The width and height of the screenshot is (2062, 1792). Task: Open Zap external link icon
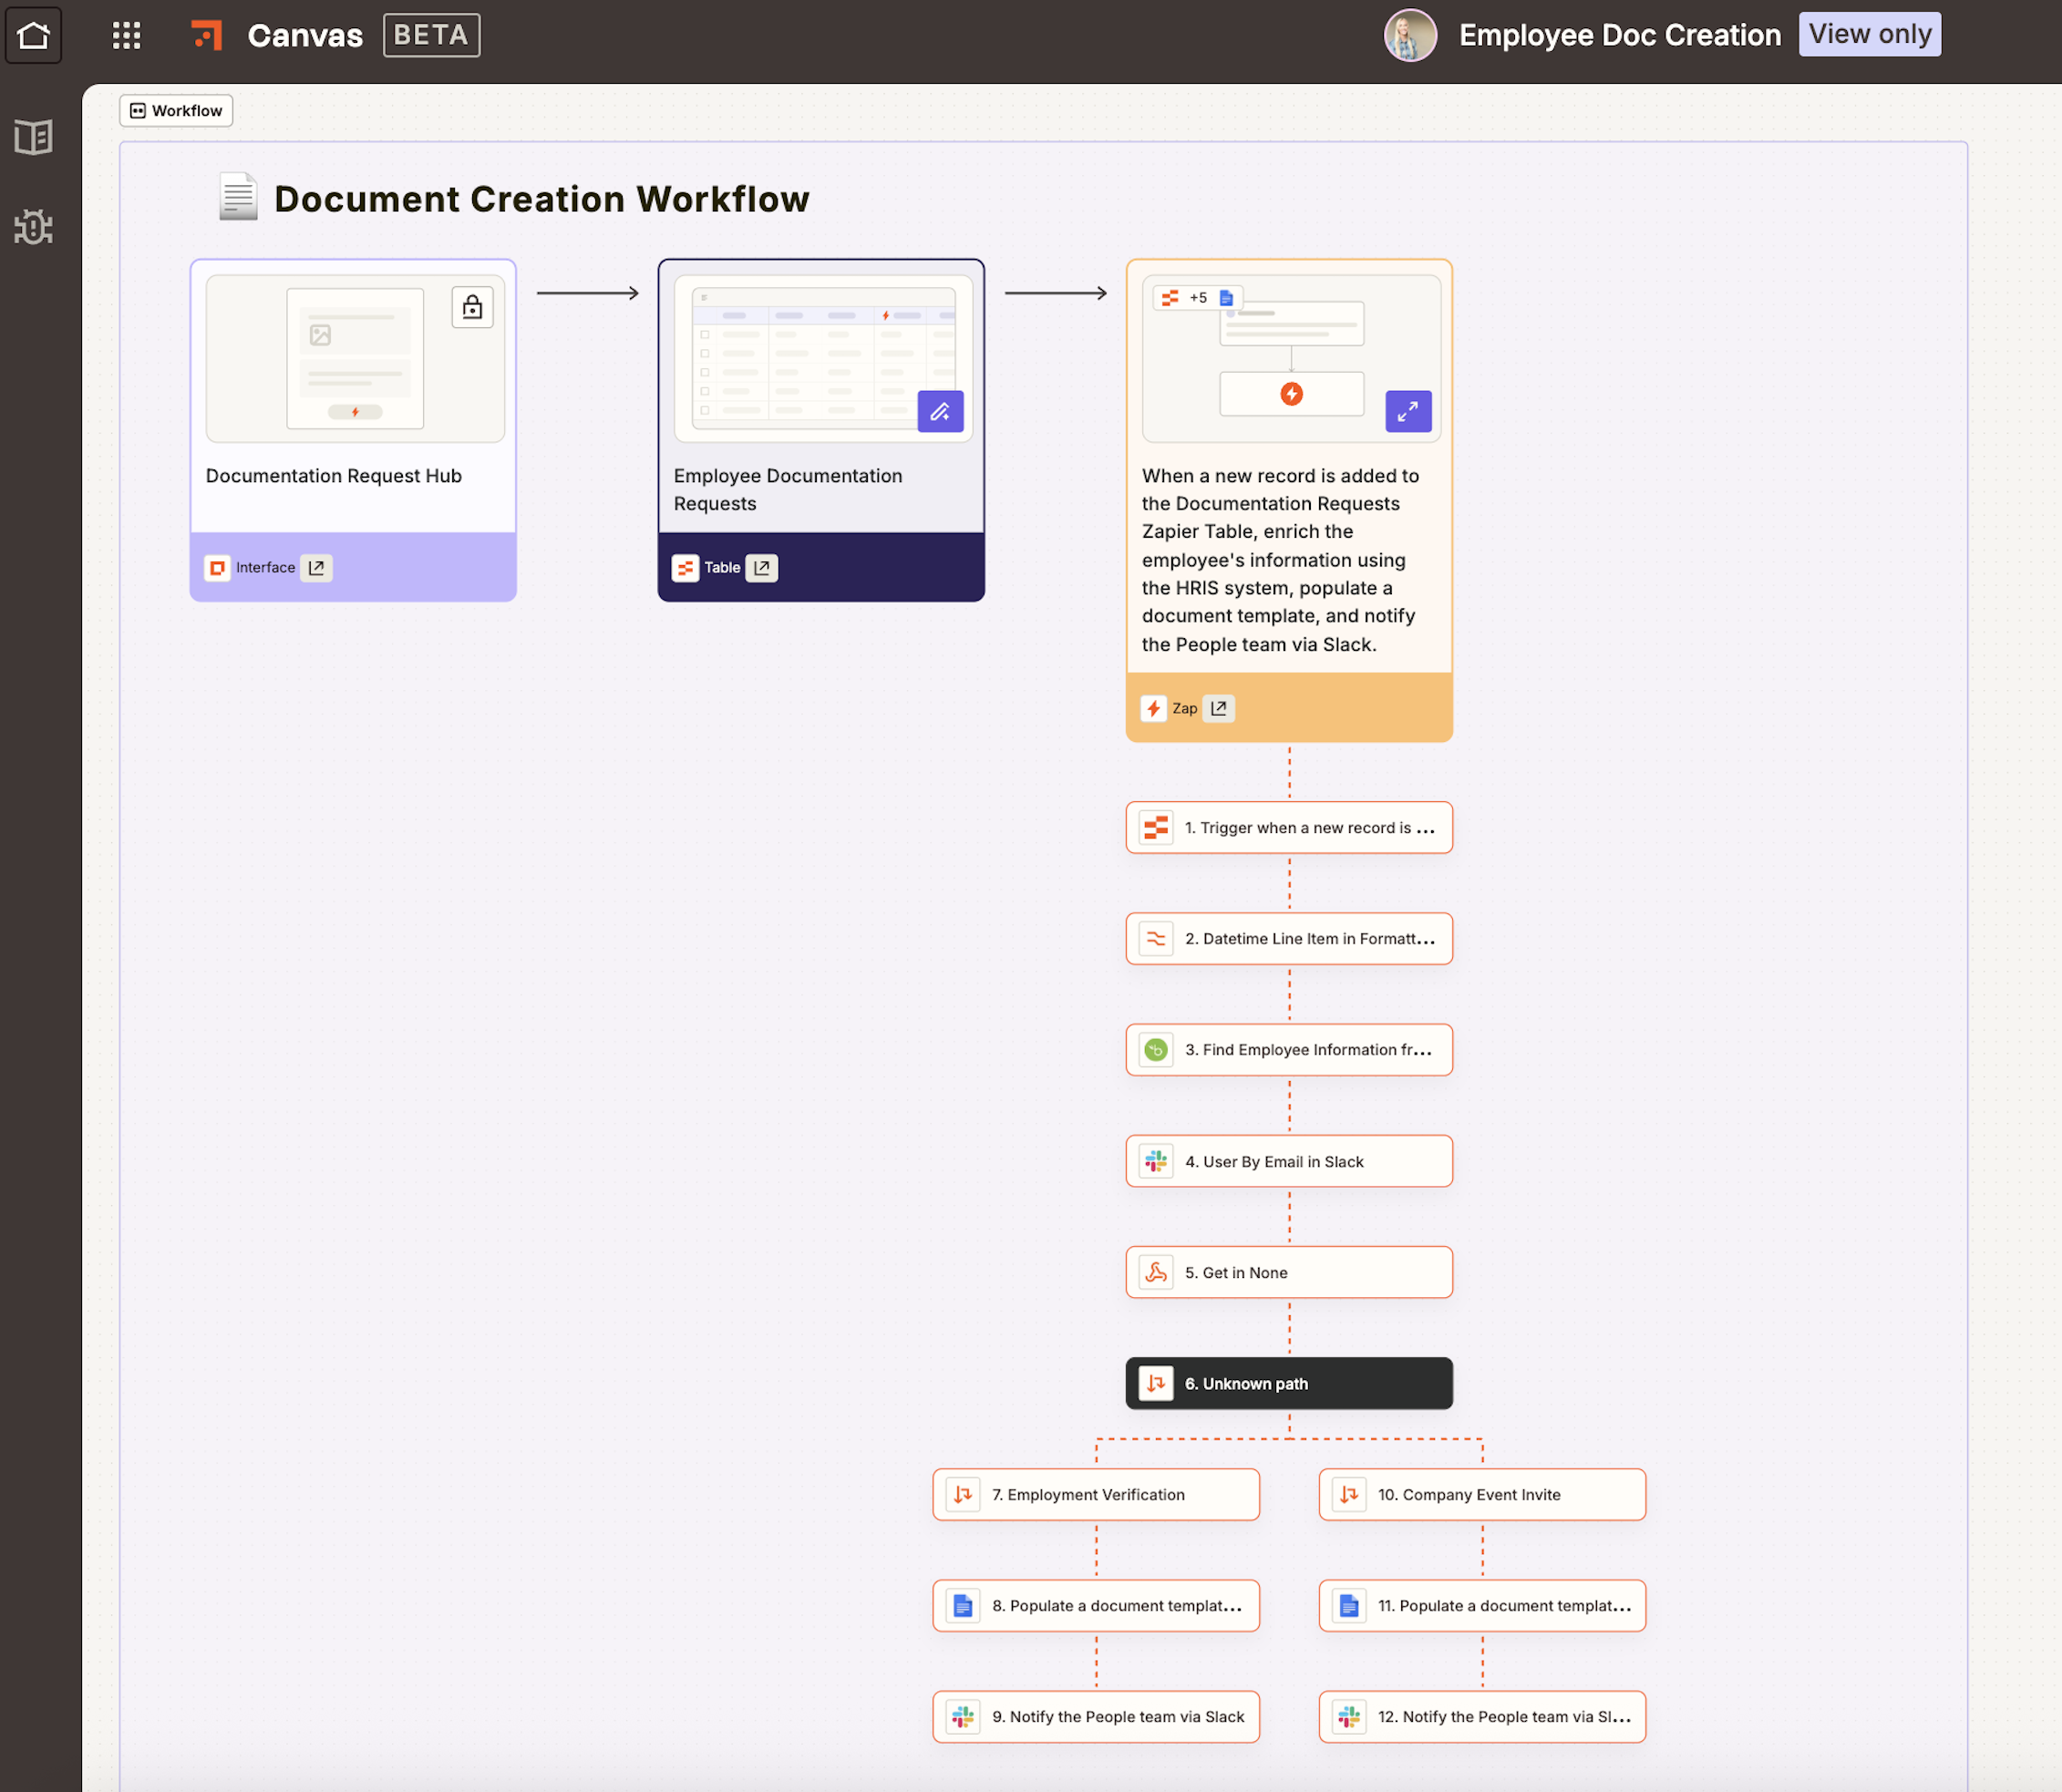1218,708
